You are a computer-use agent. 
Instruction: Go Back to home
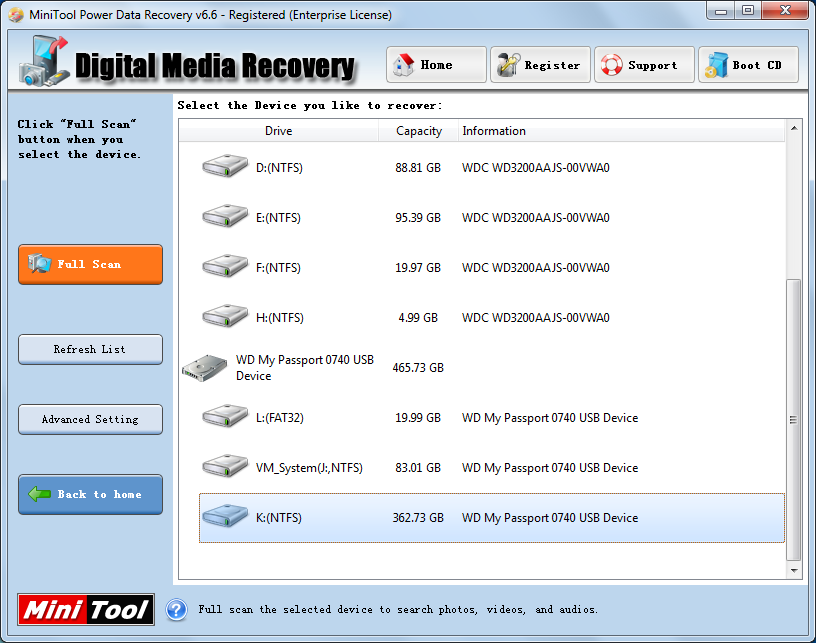[91, 494]
